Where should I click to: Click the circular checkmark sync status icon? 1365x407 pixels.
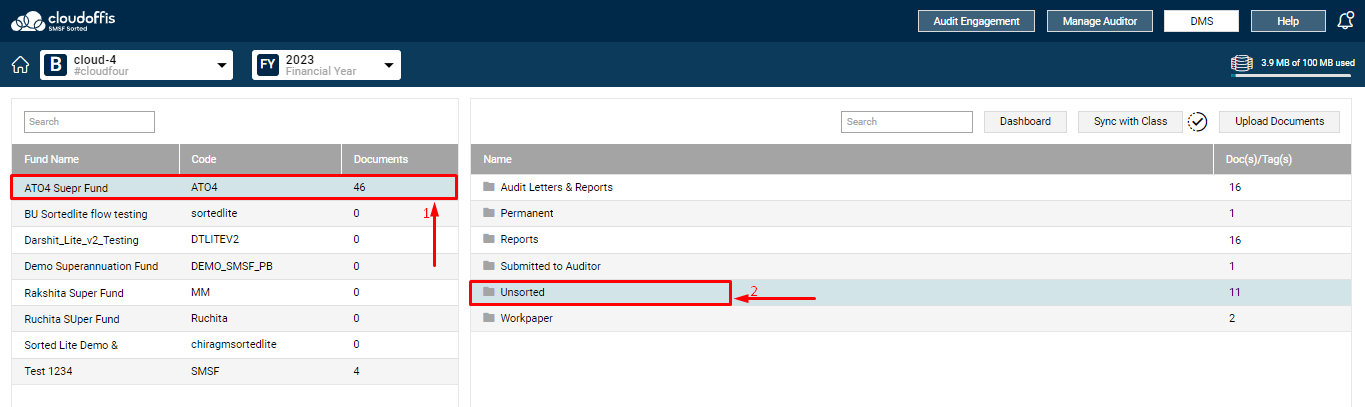1198,121
